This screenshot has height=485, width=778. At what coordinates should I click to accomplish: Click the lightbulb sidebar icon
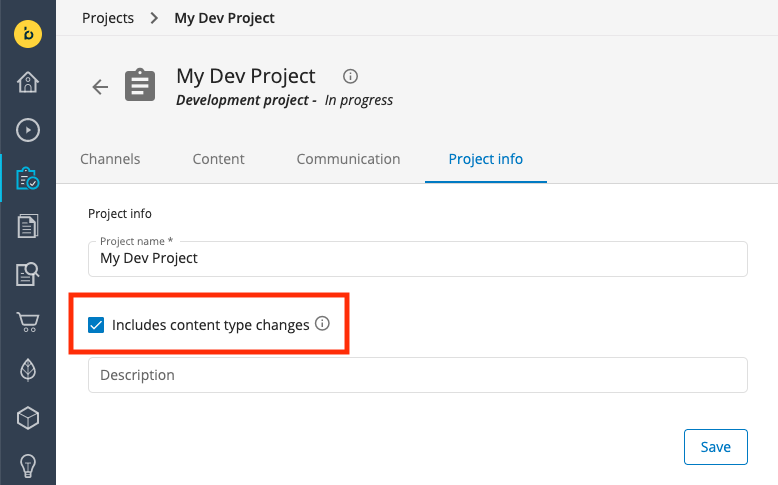point(28,465)
